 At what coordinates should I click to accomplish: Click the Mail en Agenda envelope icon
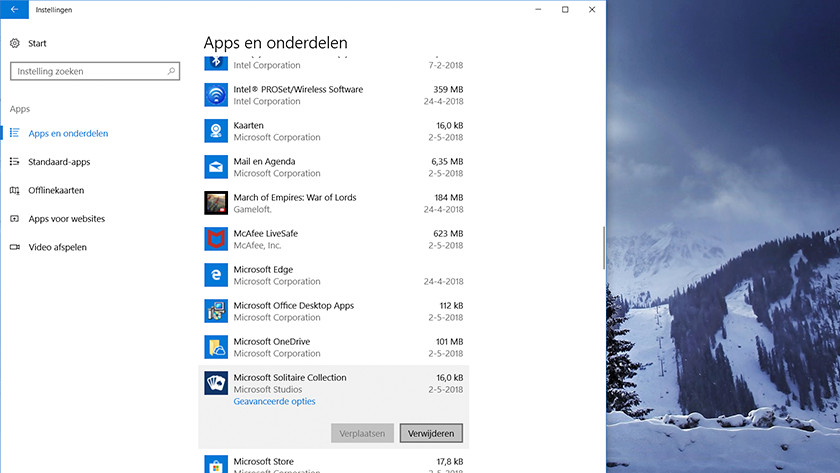217,167
